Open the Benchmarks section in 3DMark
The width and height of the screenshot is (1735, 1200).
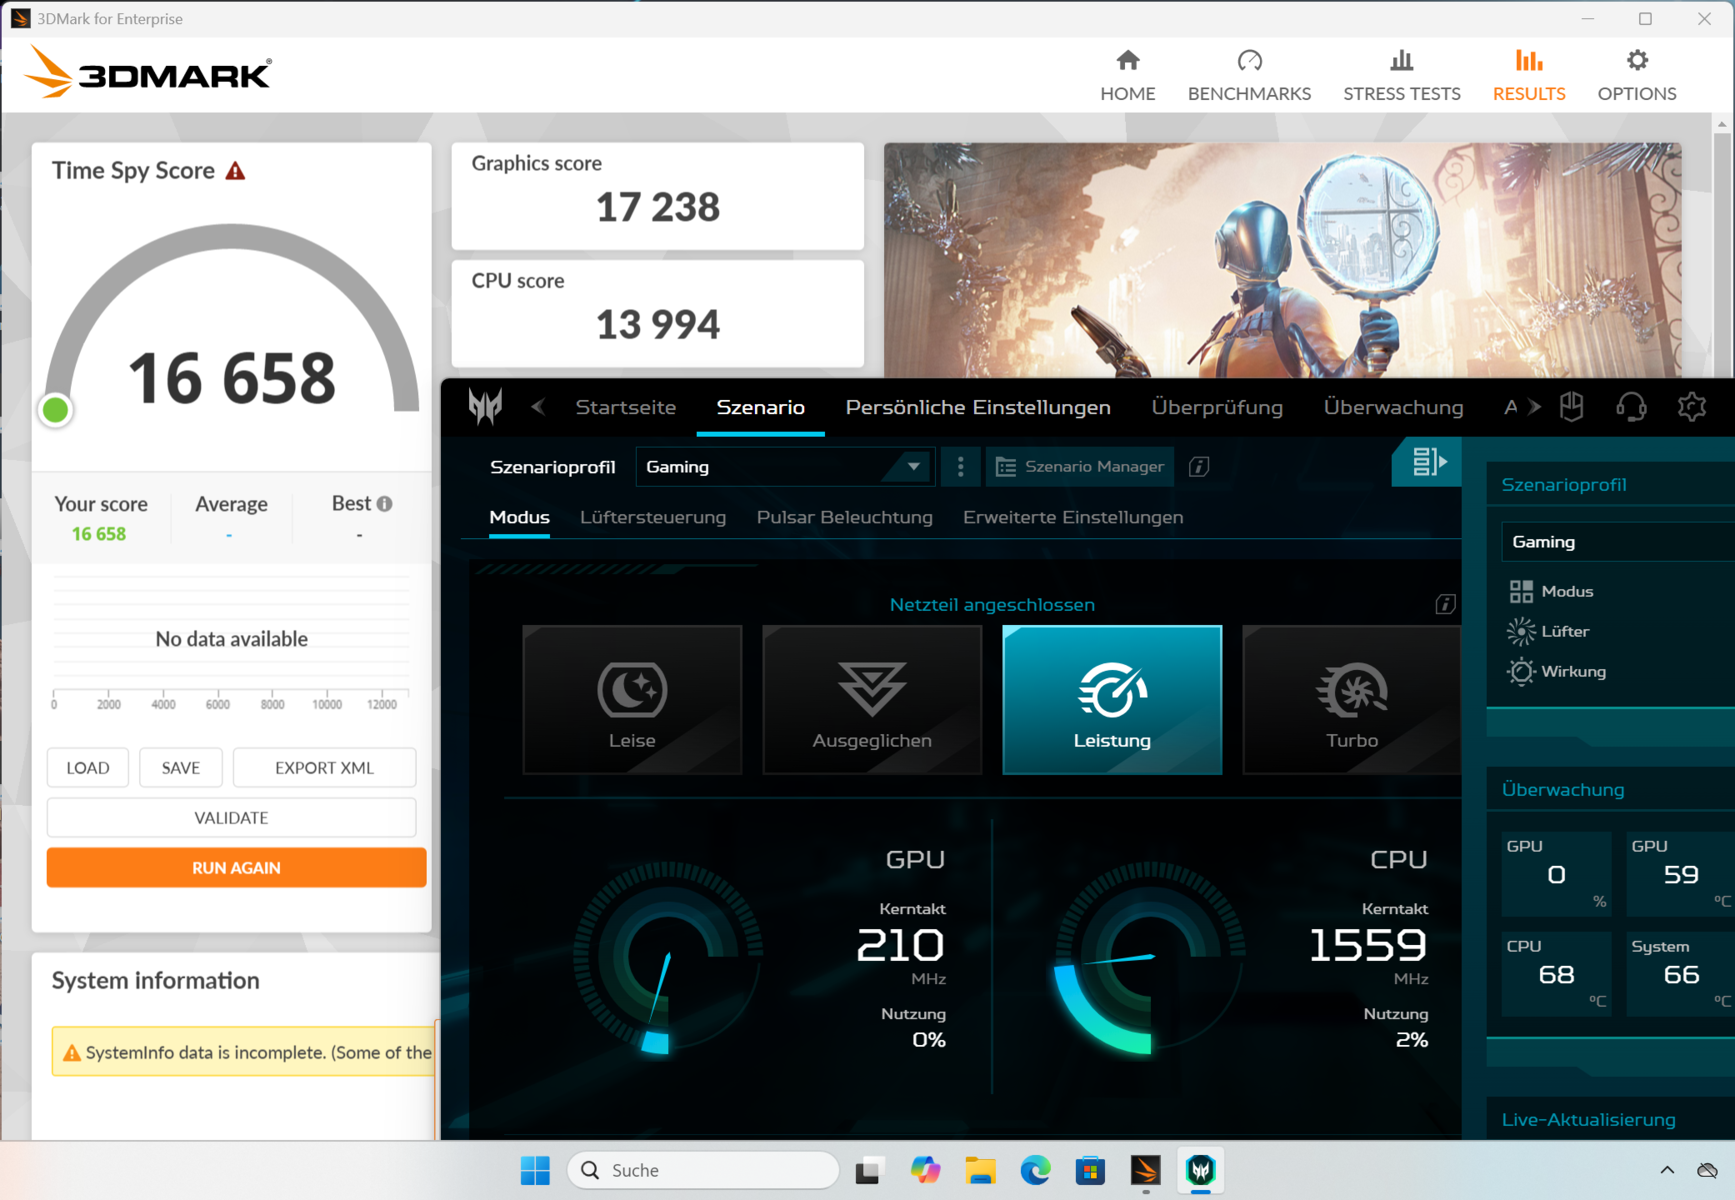click(x=1249, y=75)
